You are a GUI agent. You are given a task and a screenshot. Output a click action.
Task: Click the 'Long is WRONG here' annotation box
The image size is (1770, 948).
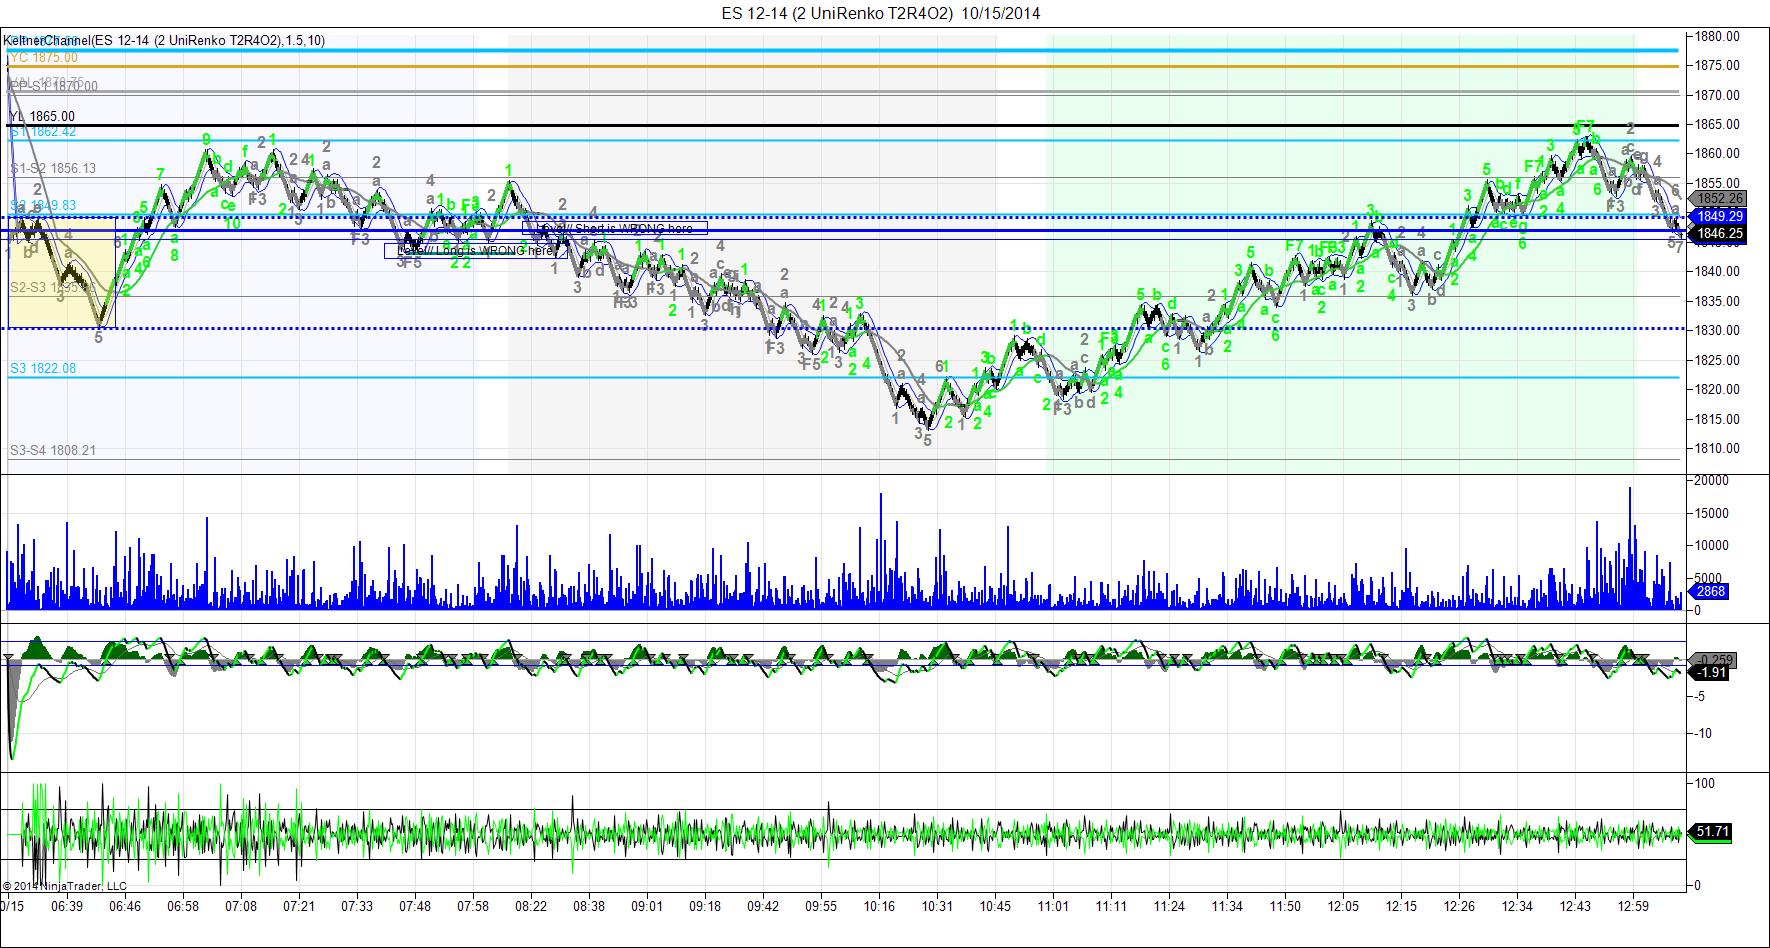pos(476,251)
